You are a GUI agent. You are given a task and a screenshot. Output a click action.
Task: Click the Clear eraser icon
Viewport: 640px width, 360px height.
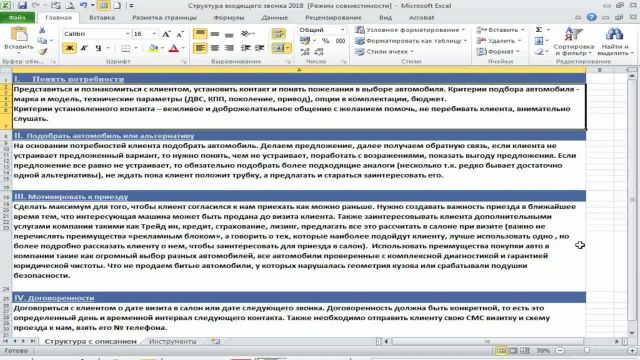pos(539,52)
